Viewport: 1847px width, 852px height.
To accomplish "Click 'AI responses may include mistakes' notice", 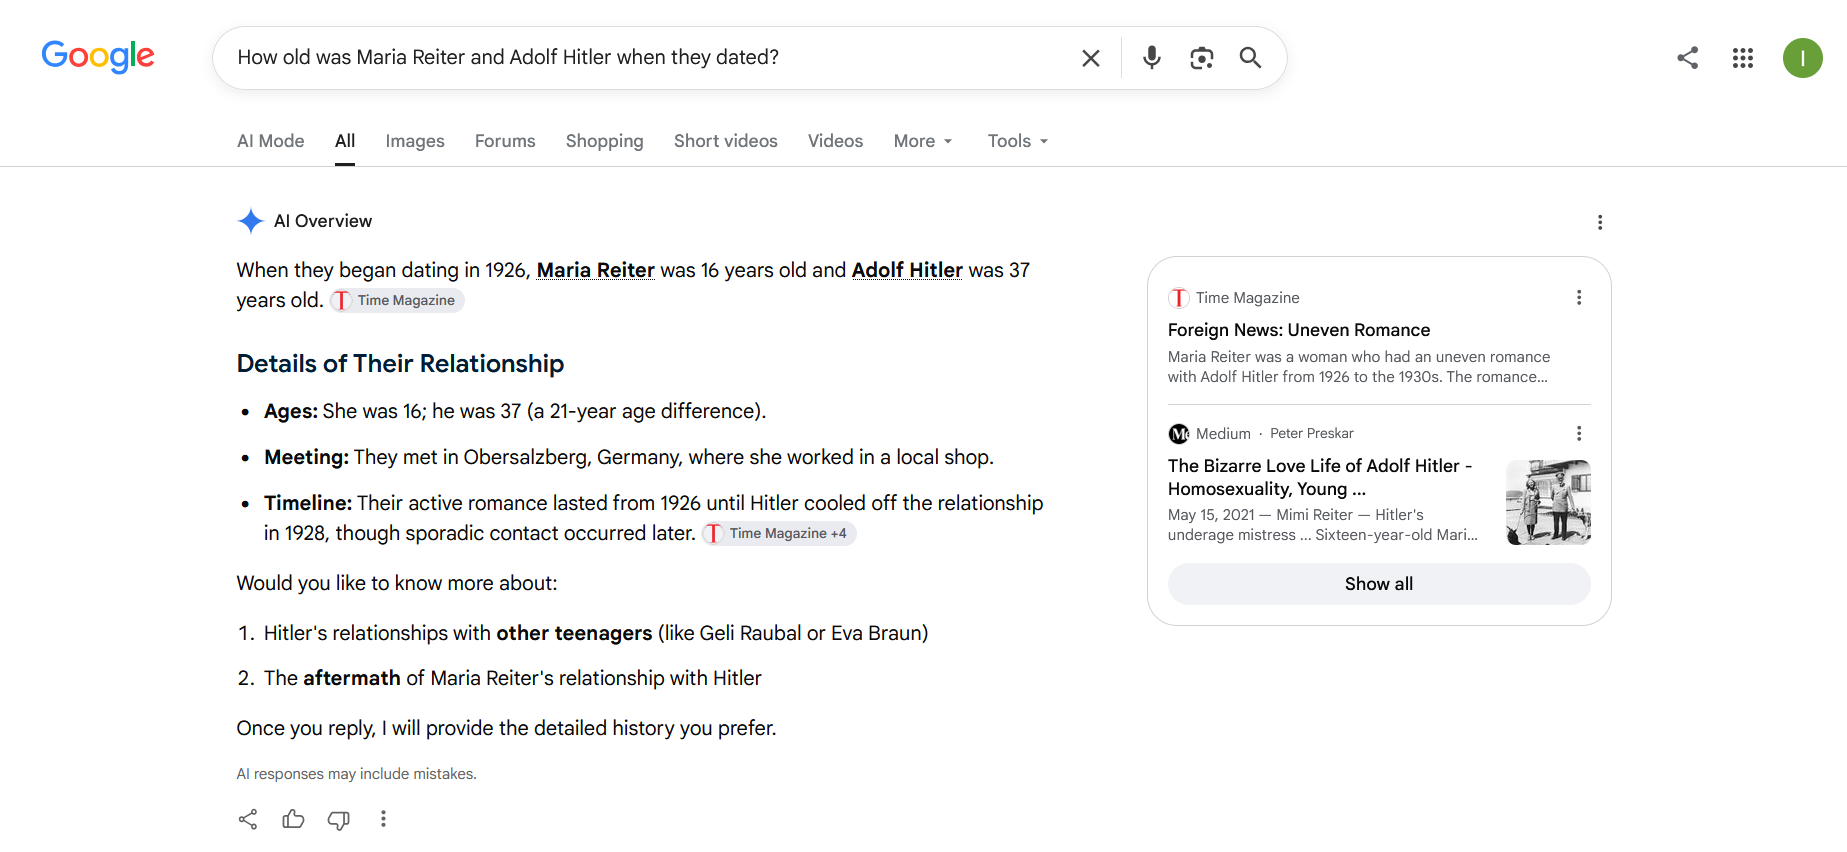I will tap(357, 774).
